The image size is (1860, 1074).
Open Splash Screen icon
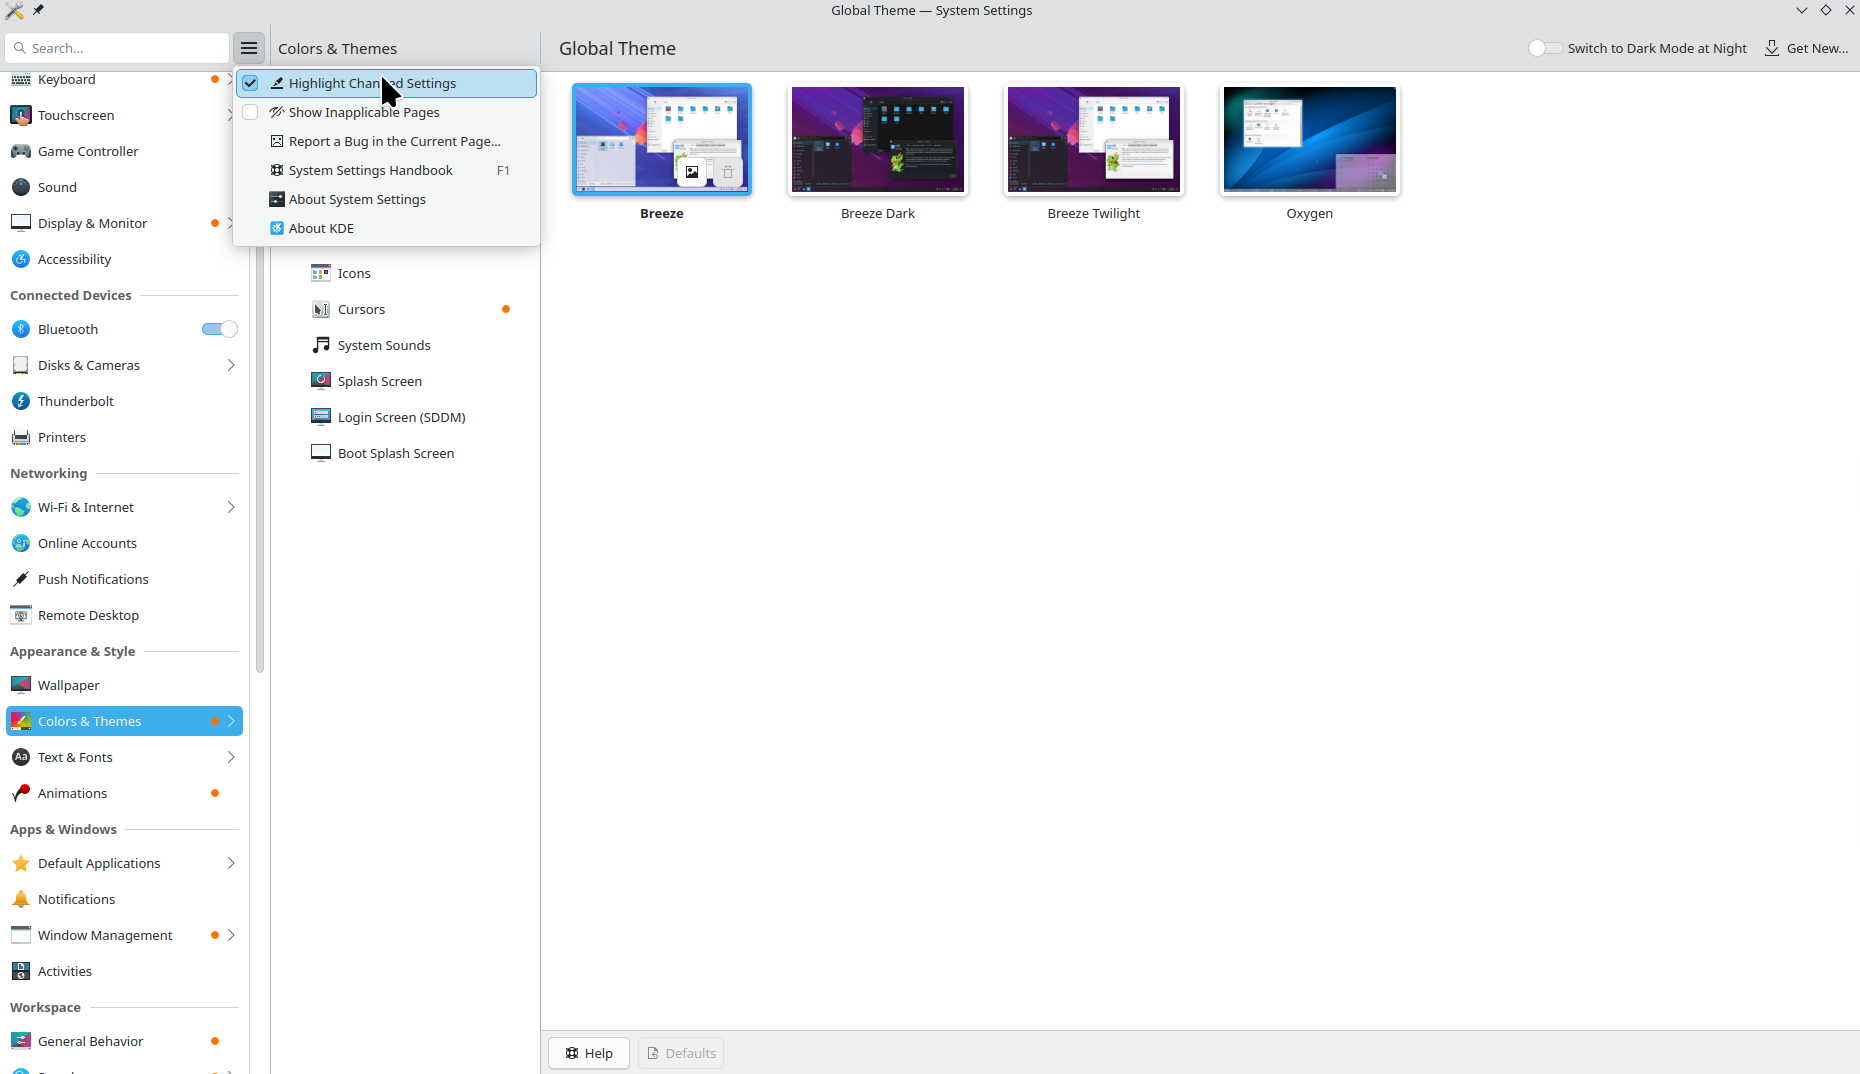(321, 381)
